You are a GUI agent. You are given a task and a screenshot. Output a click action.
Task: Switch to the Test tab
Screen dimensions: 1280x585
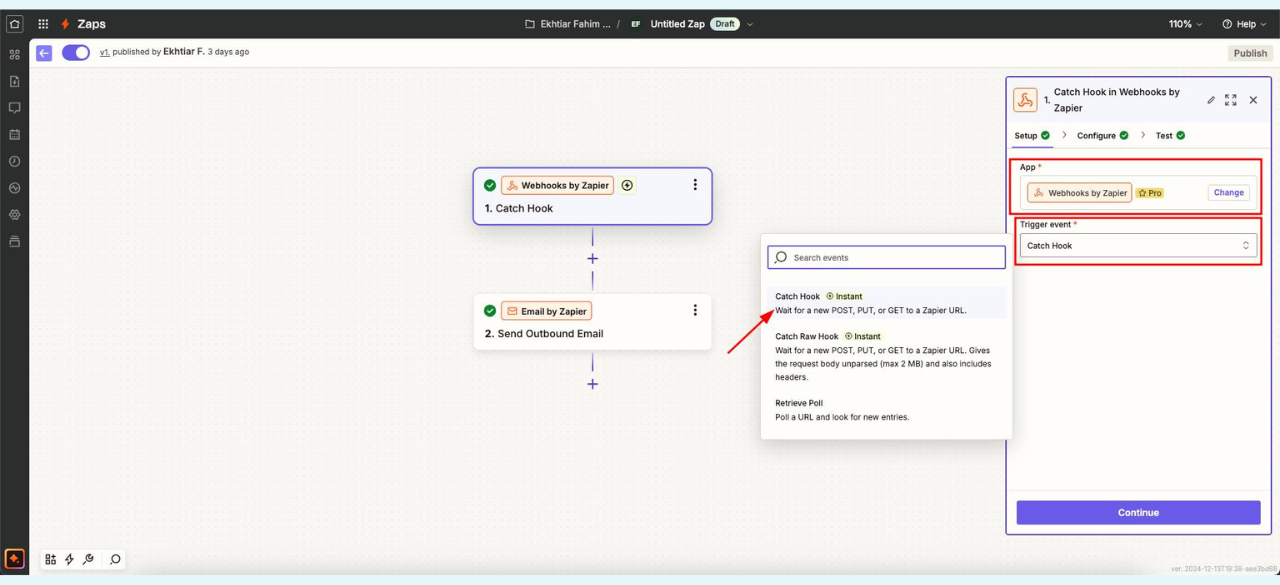(1170, 135)
